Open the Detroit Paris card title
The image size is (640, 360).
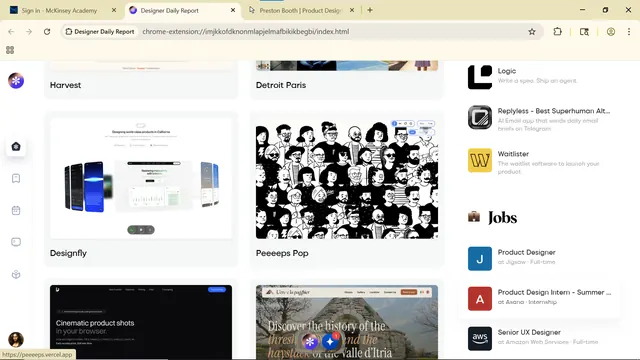point(281,85)
